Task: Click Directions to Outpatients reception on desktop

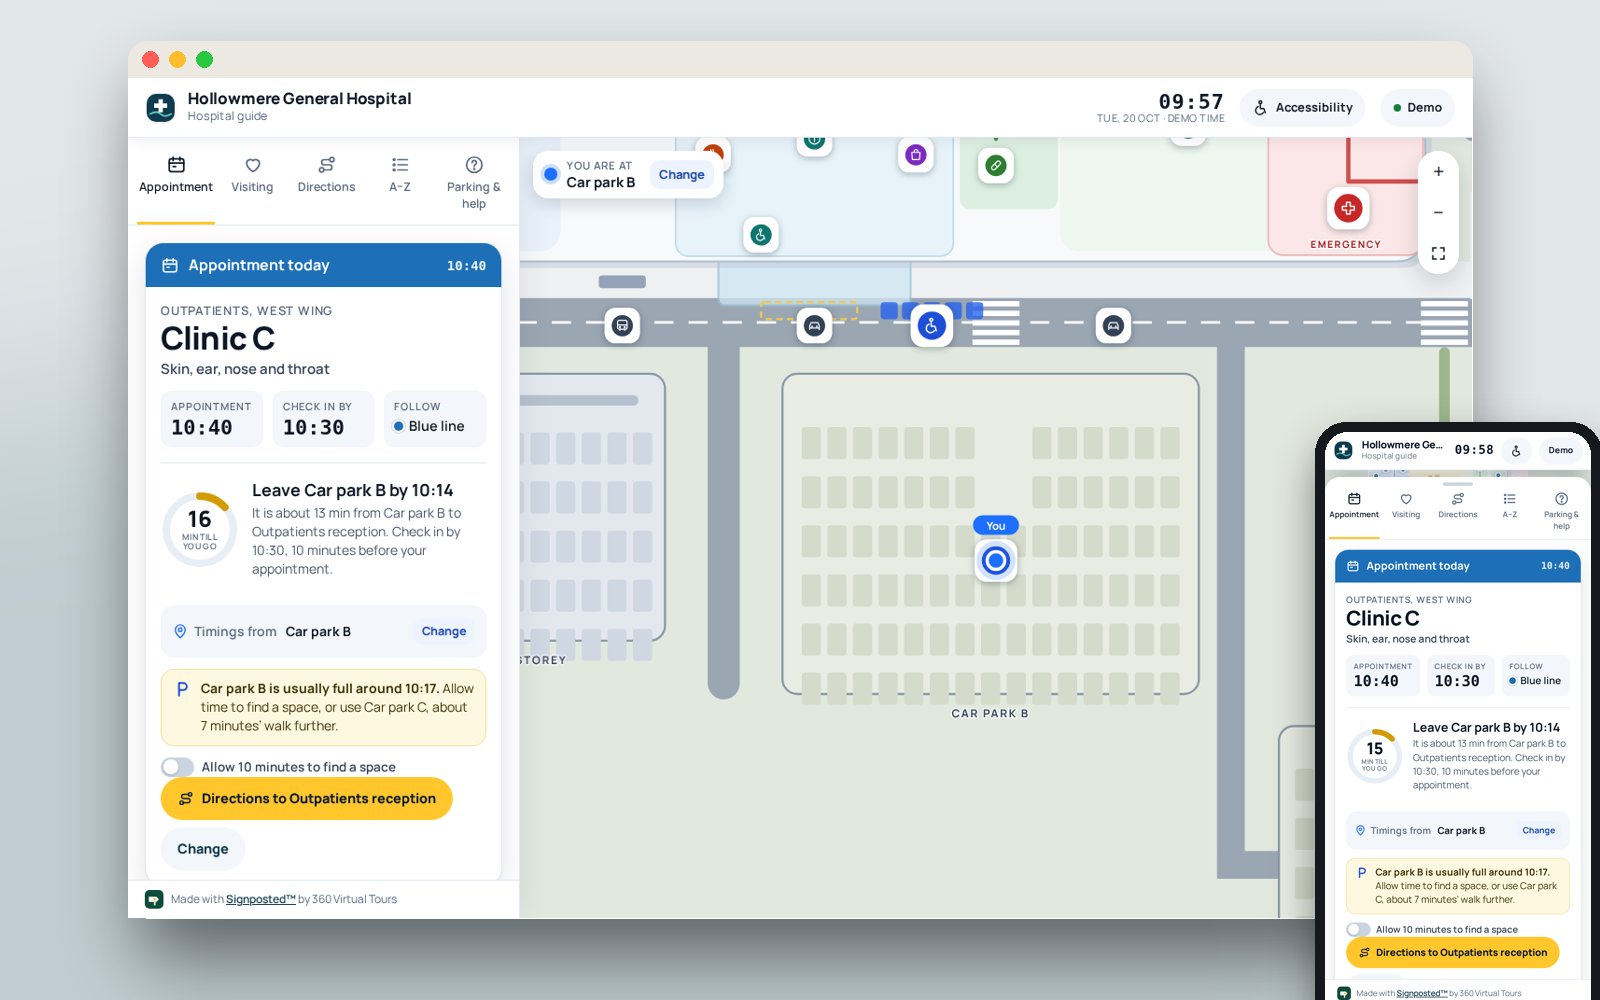Action: [x=307, y=798]
